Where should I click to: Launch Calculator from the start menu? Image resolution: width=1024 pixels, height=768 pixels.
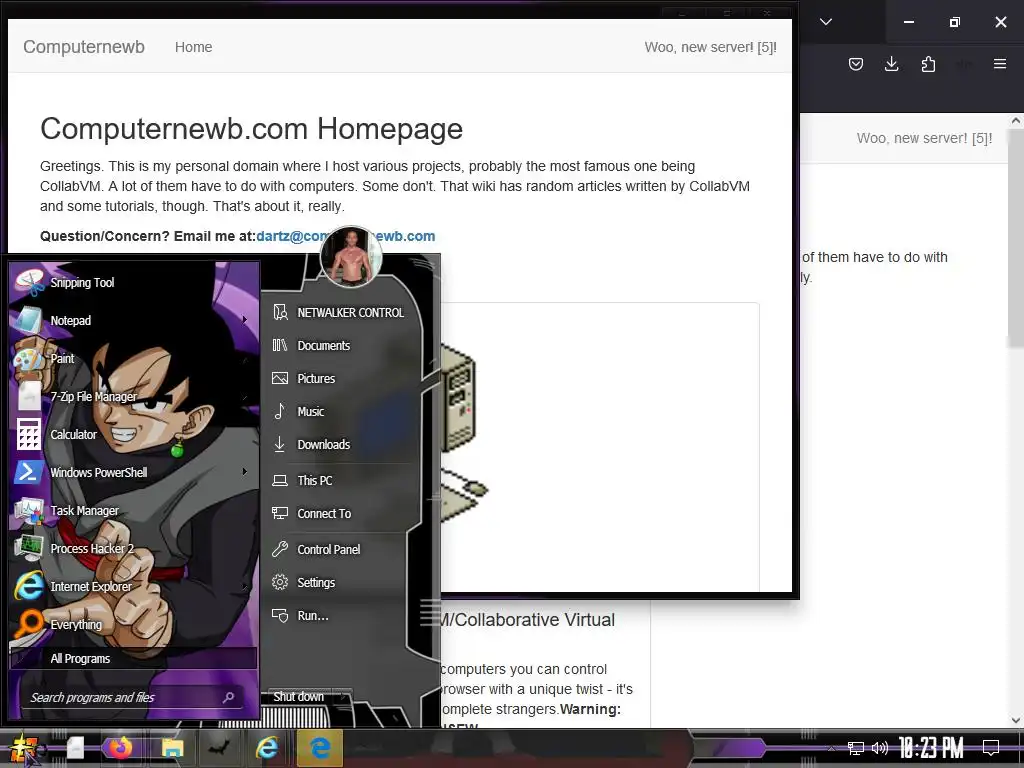pos(134,434)
